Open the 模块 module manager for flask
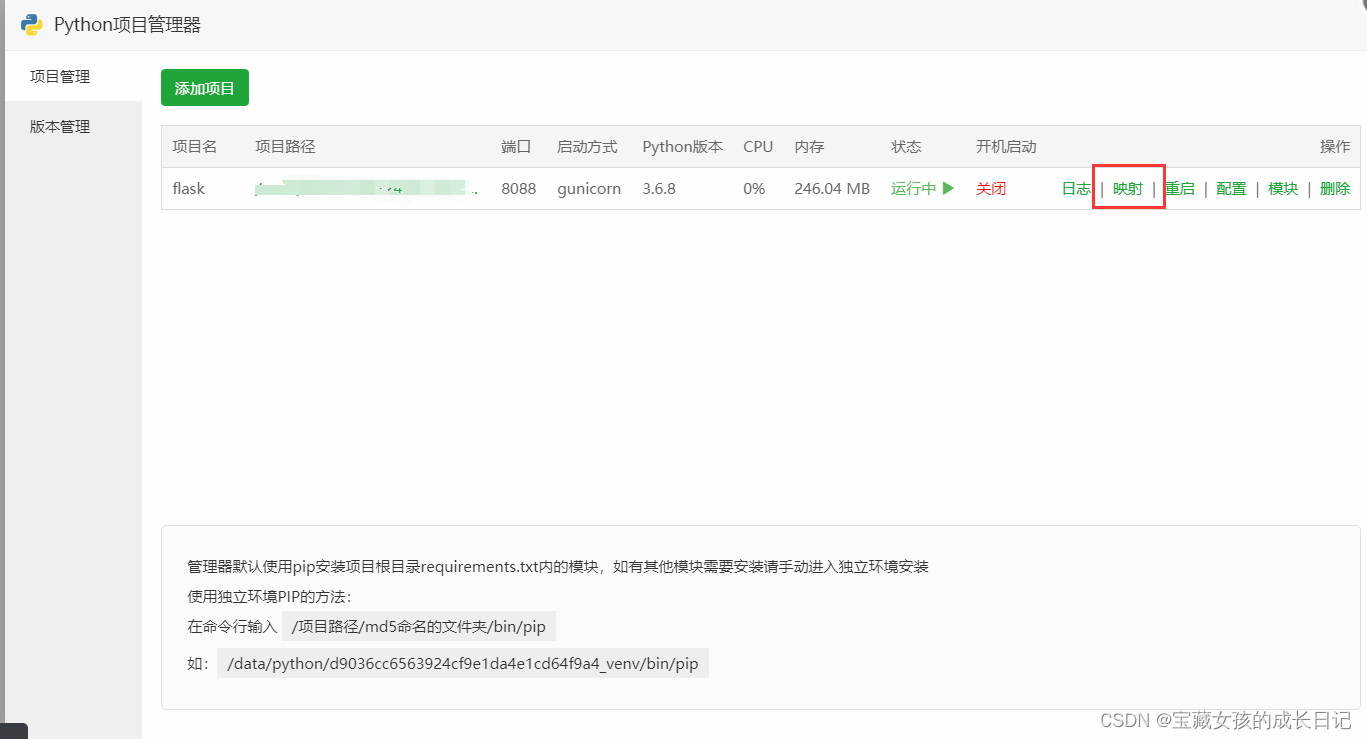This screenshot has height=739, width=1367. (1283, 188)
